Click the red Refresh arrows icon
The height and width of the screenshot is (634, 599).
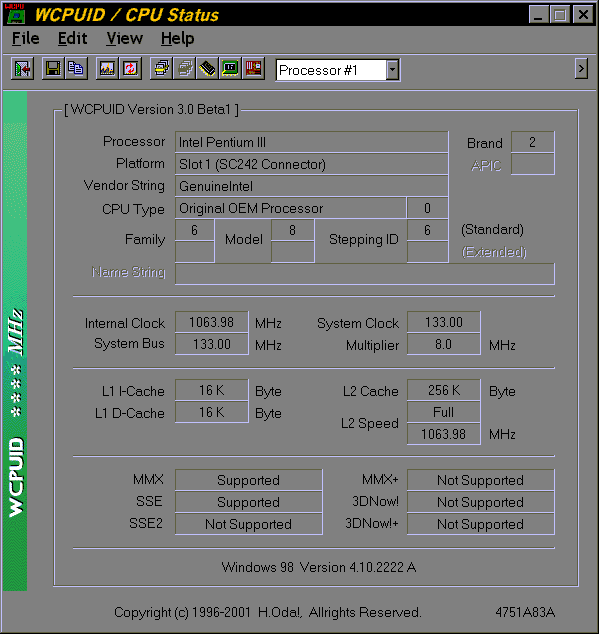point(130,68)
